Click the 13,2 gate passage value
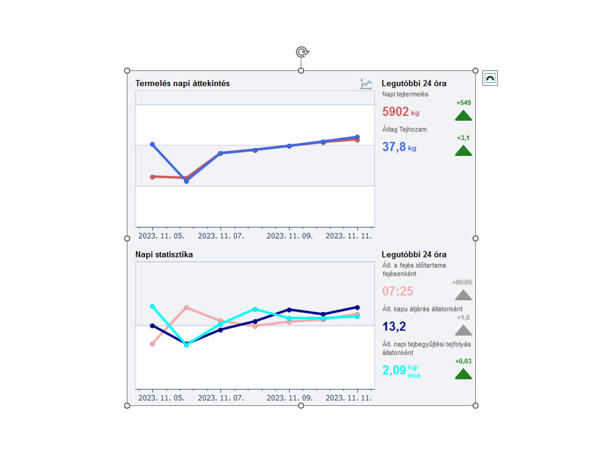The height and width of the screenshot is (462, 616). 394,326
